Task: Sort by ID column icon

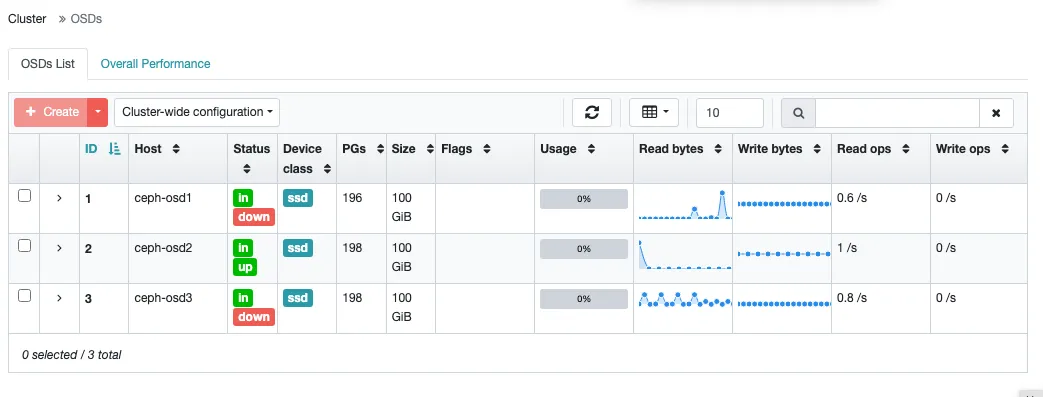Action: pyautogui.click(x=114, y=149)
